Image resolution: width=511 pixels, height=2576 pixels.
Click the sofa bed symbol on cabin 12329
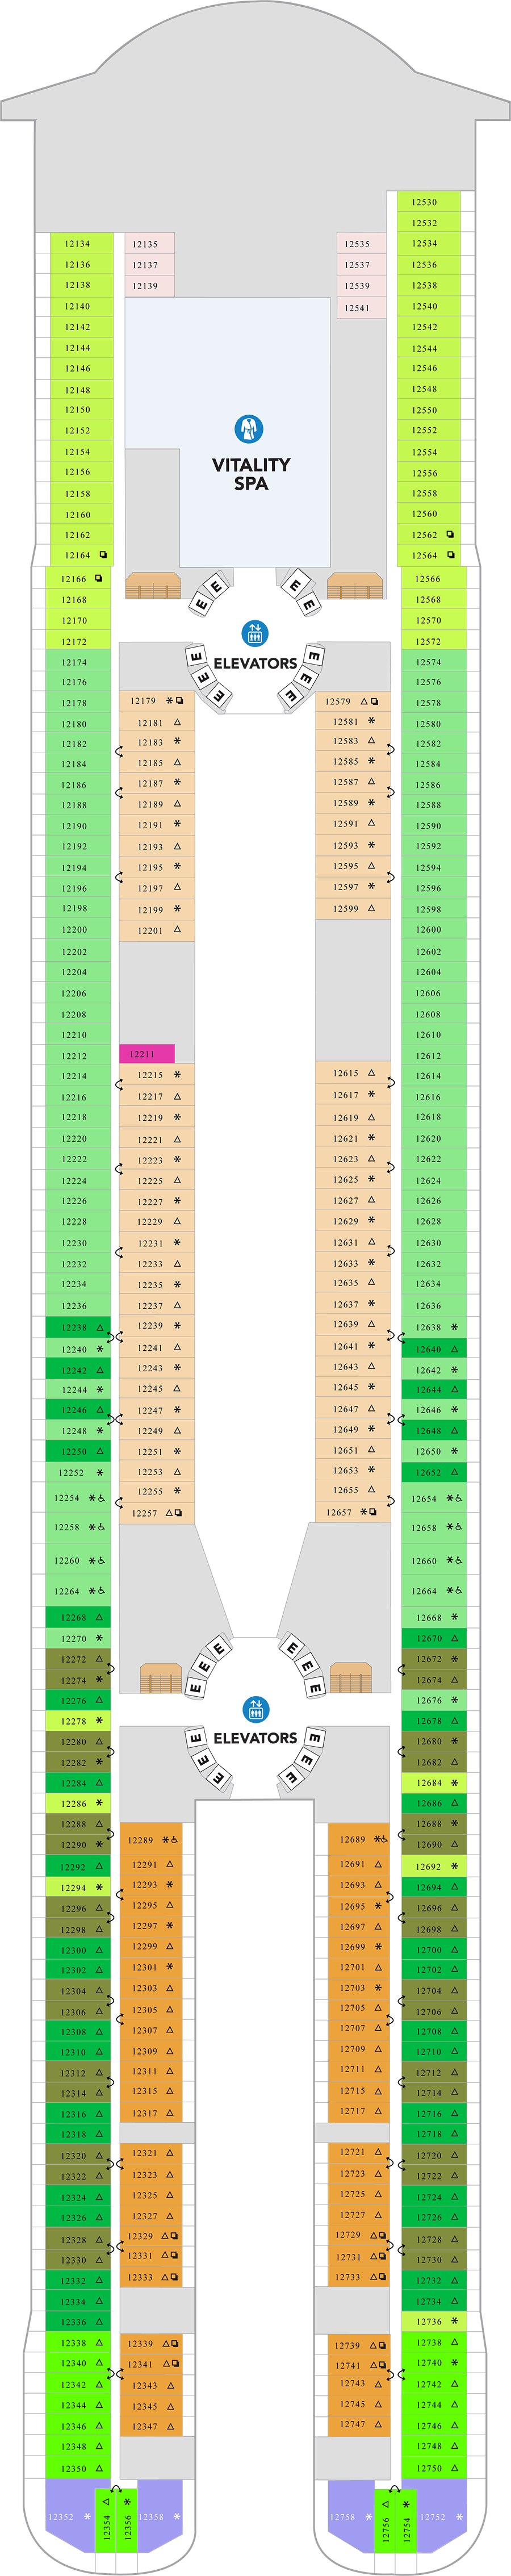tap(174, 2235)
